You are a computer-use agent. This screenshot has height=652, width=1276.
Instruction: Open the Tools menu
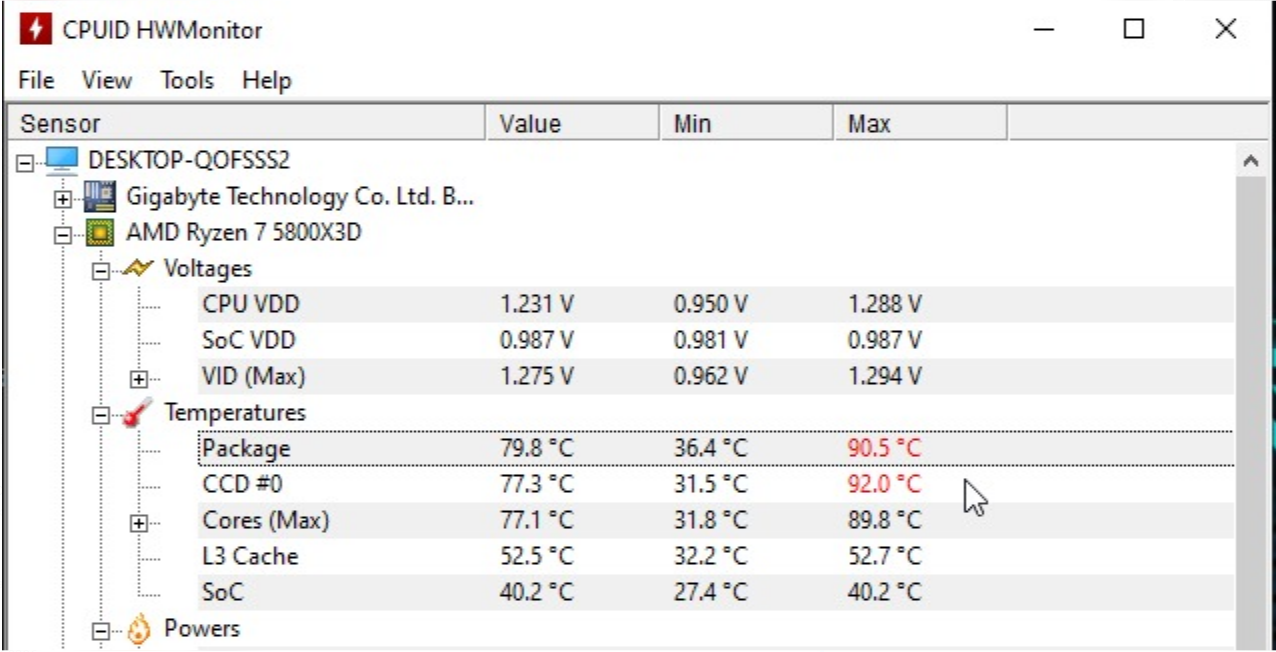tap(188, 81)
